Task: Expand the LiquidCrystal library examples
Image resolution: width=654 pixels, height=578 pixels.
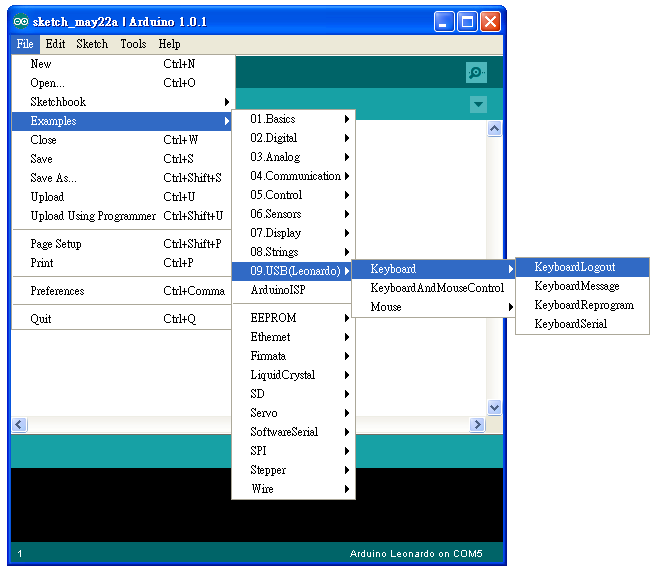Action: 294,375
